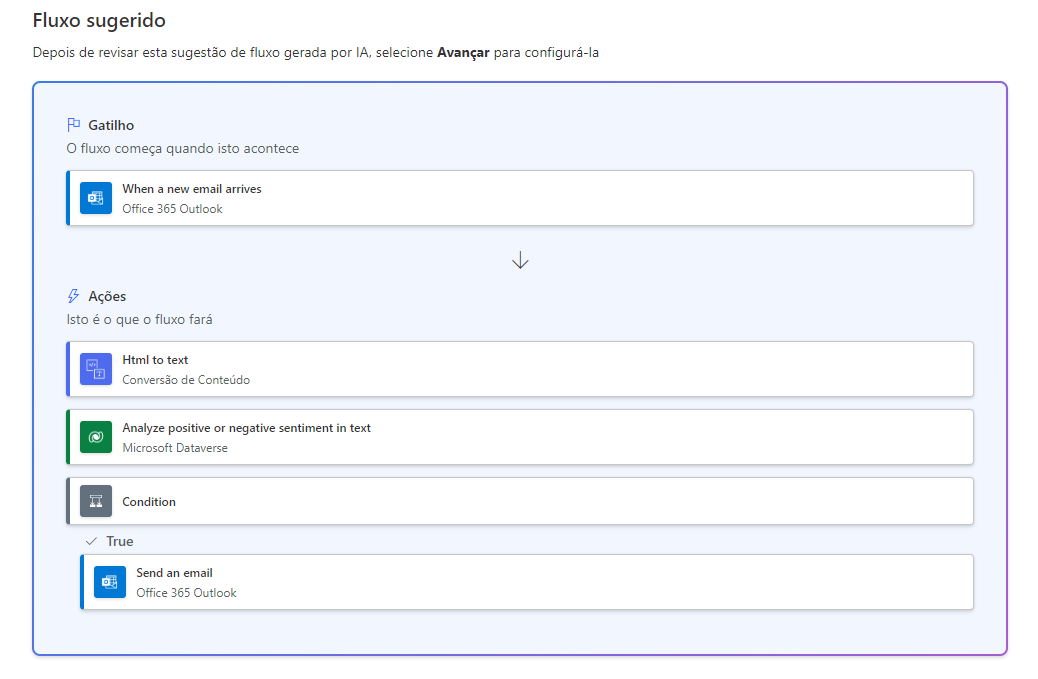Open the 'Send an email' action title
Screen dimensions: 1038x679
pos(174,573)
